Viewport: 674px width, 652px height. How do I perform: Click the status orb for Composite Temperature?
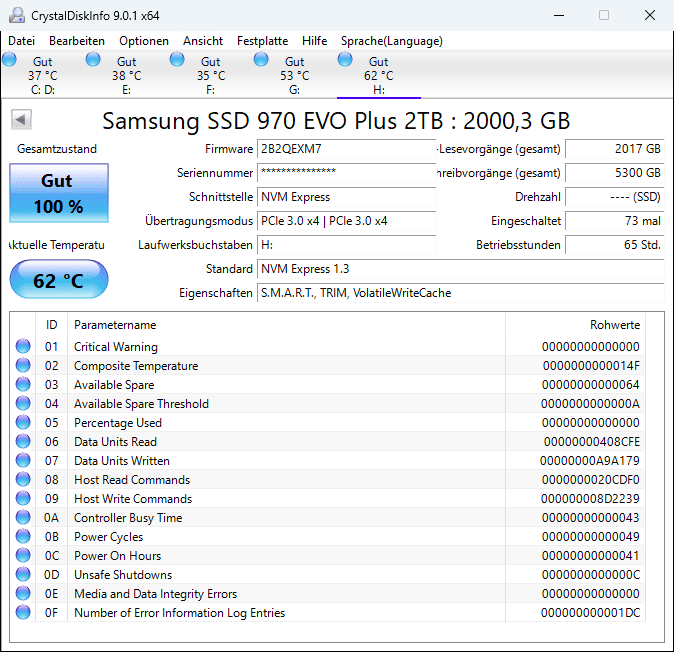[x=23, y=365]
